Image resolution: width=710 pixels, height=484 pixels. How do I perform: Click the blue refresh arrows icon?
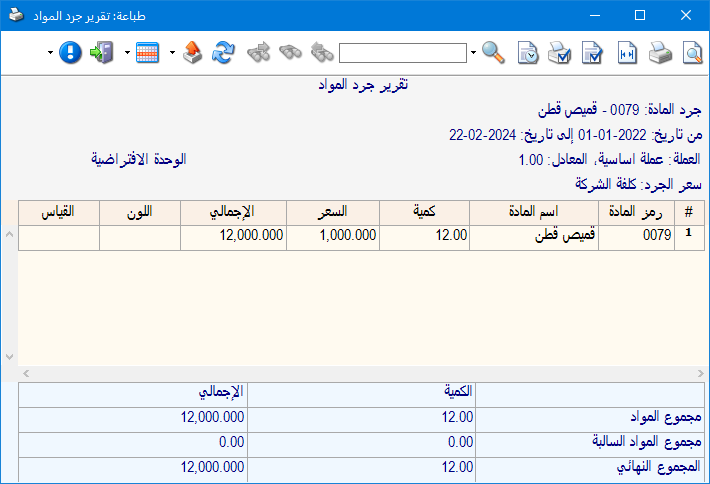[x=224, y=53]
